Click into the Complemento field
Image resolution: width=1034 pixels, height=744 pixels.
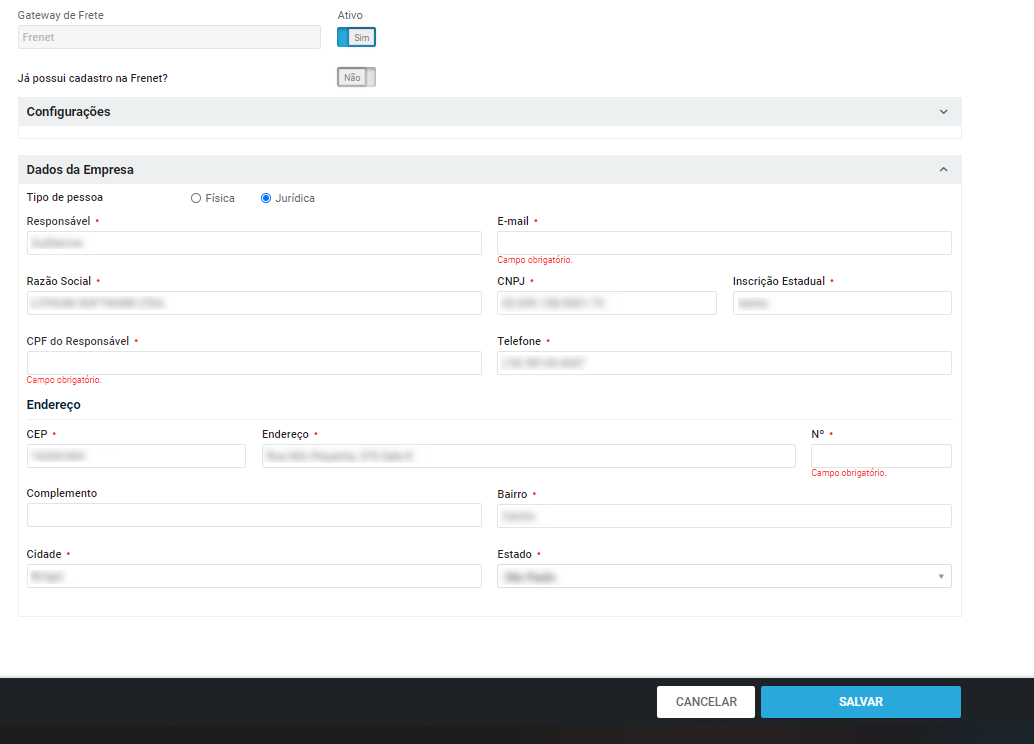pos(254,515)
